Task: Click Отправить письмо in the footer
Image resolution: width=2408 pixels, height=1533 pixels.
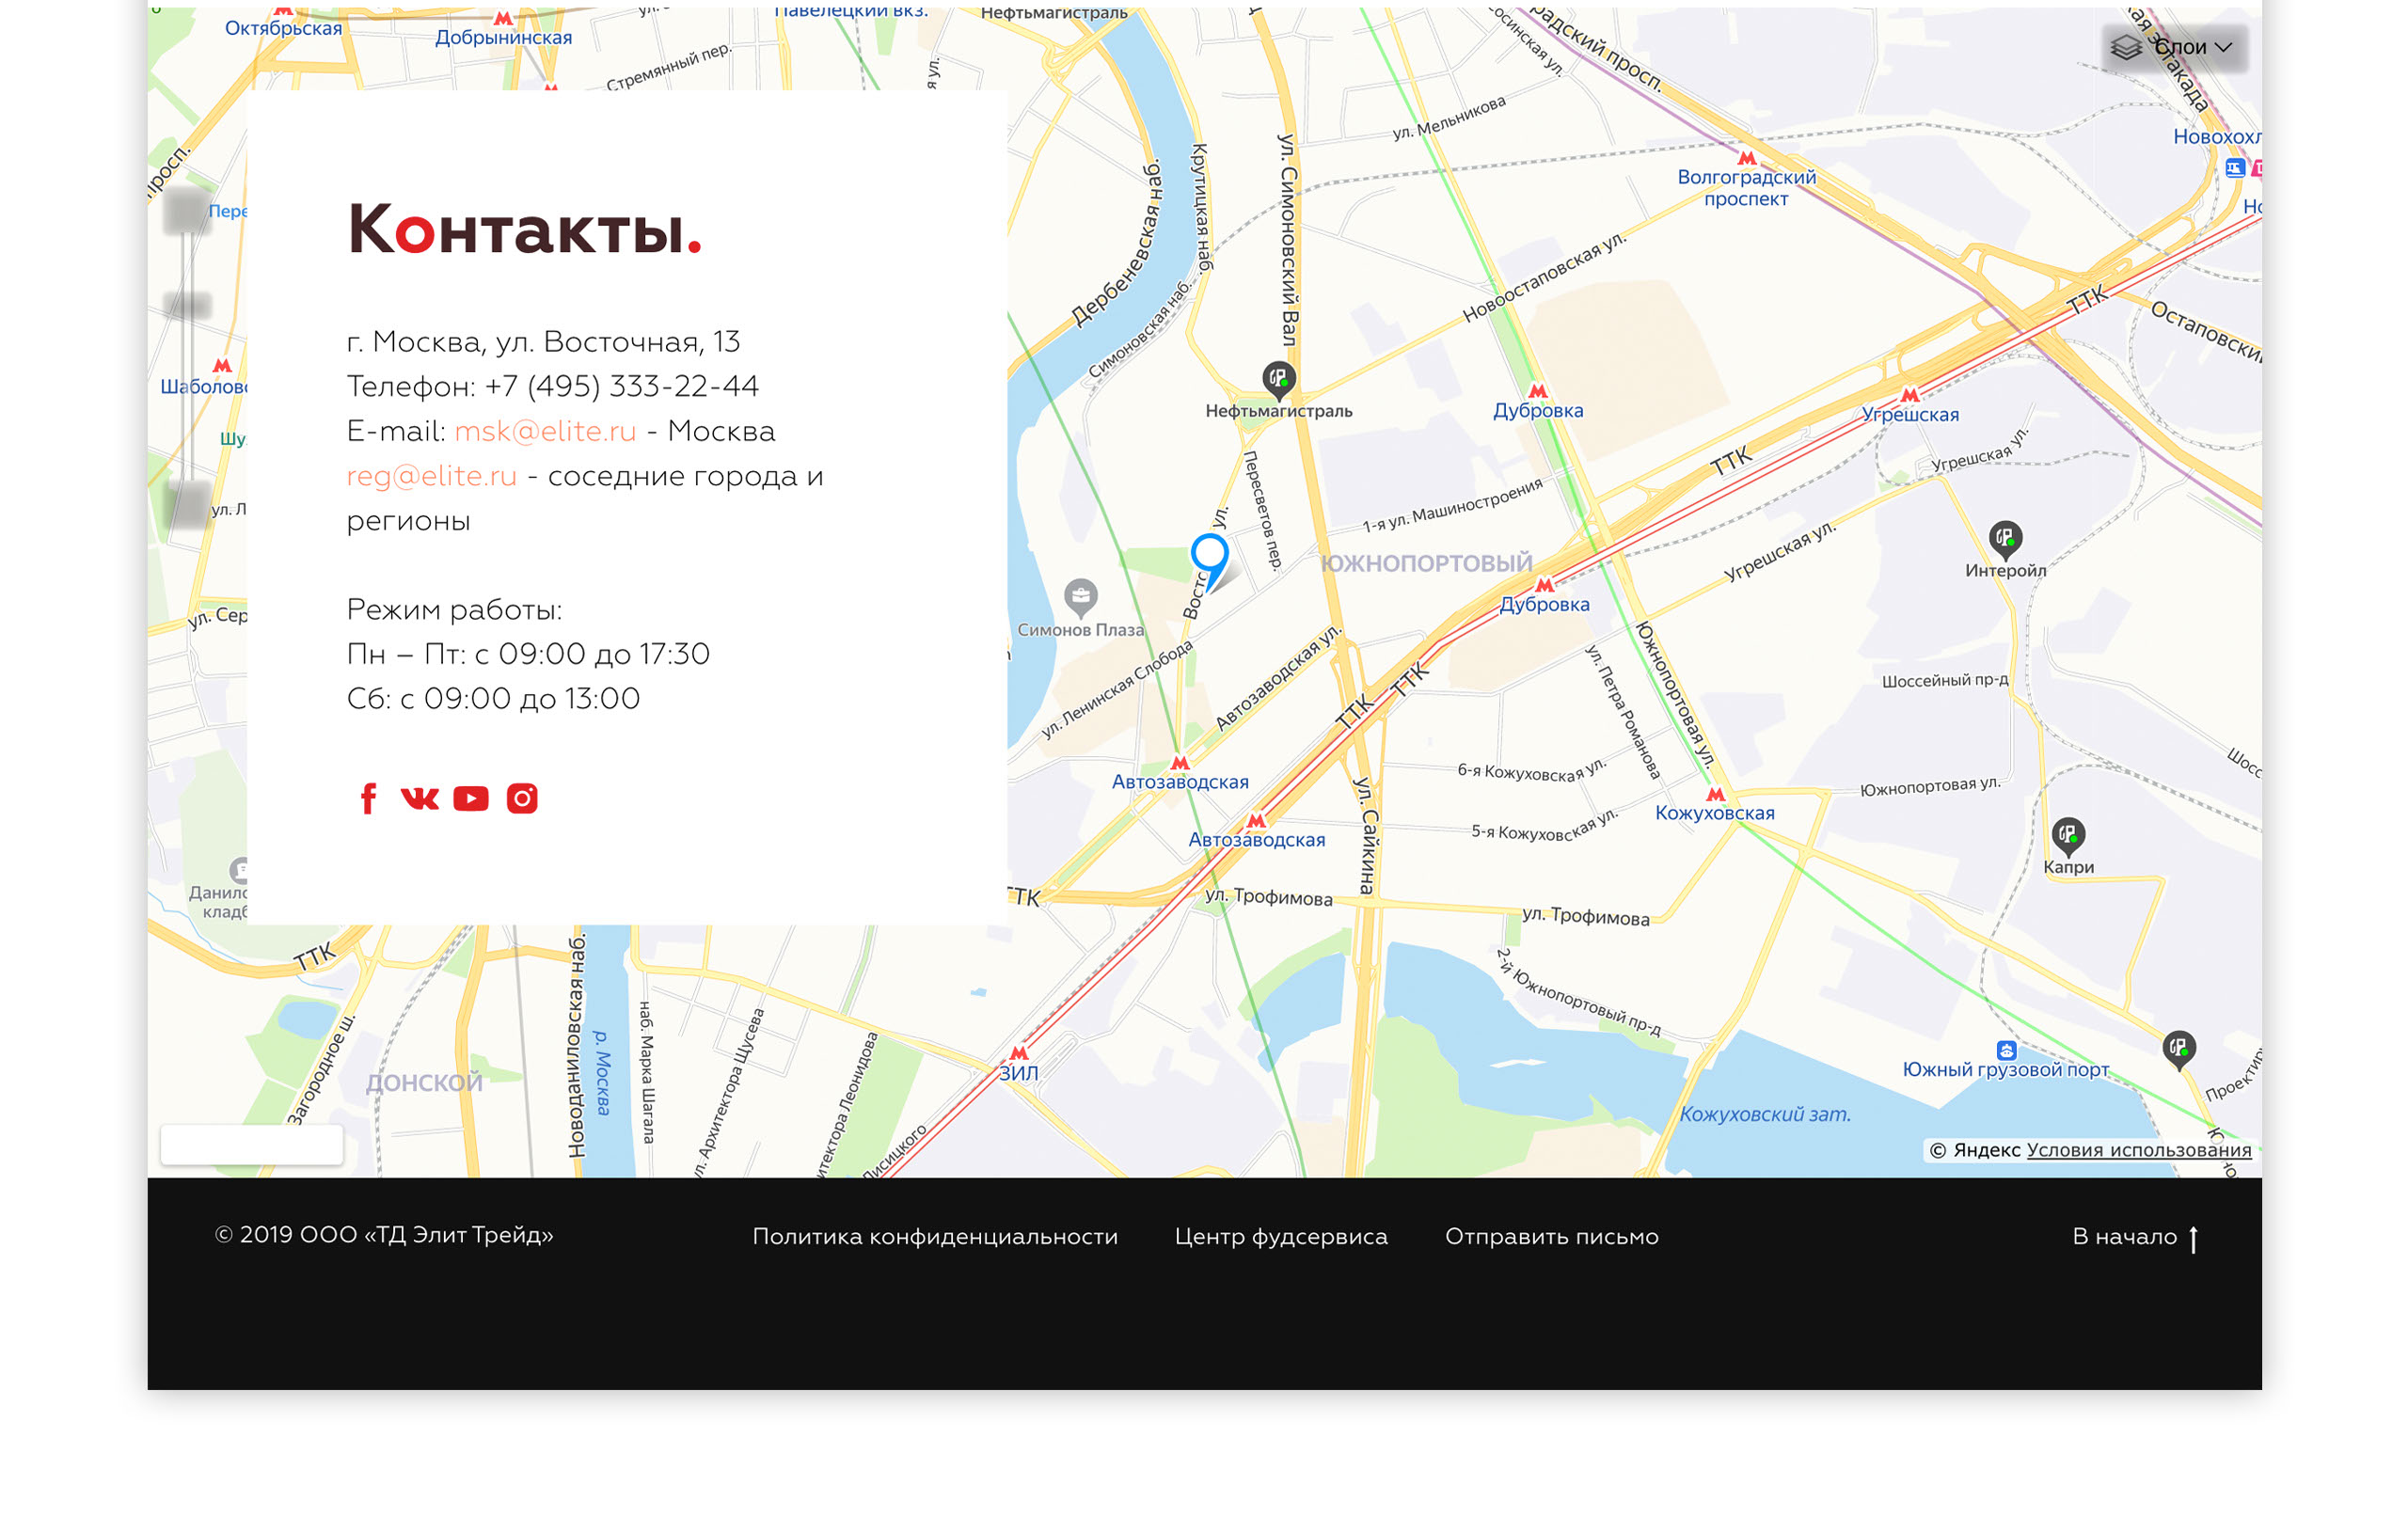Action: pyautogui.click(x=1551, y=1237)
